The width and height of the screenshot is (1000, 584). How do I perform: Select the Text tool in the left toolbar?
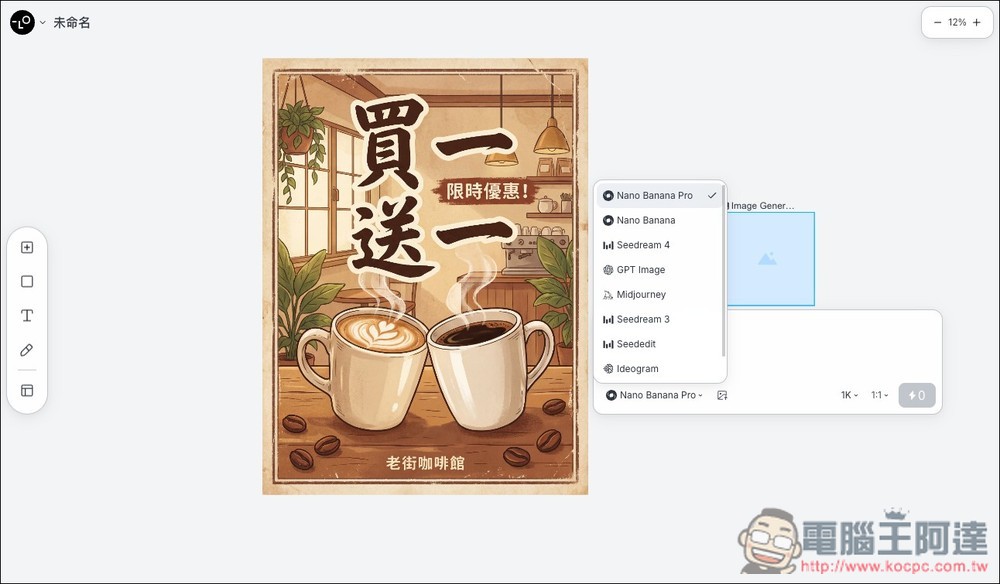(27, 315)
